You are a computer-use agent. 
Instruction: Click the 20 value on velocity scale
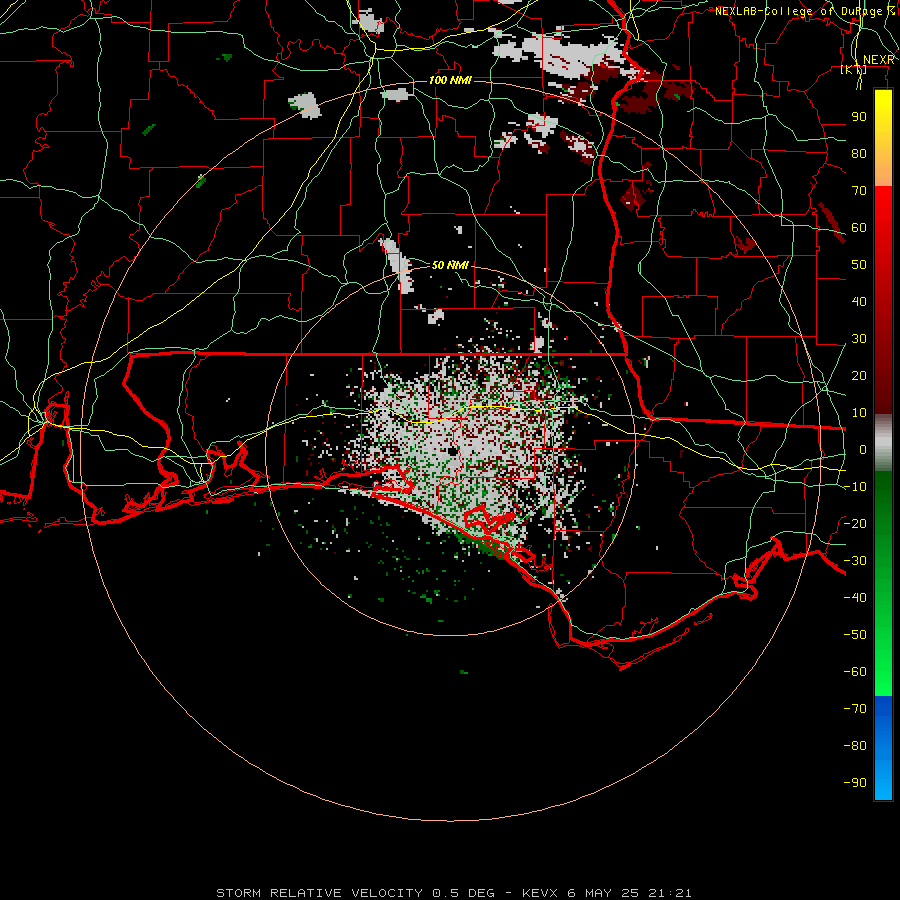point(859,375)
